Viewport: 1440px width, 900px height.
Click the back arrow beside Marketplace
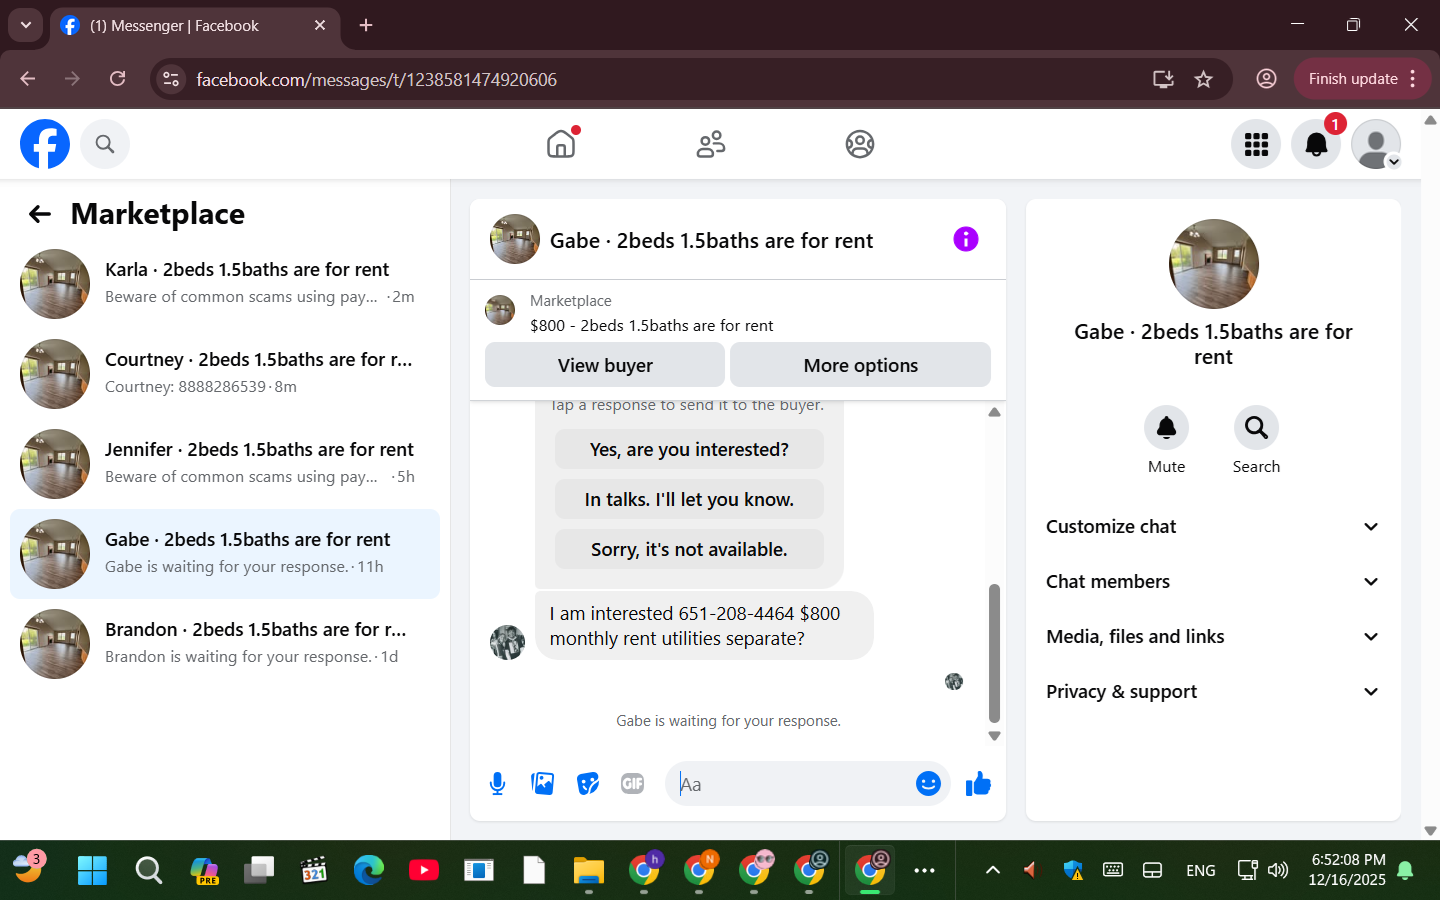coord(40,214)
